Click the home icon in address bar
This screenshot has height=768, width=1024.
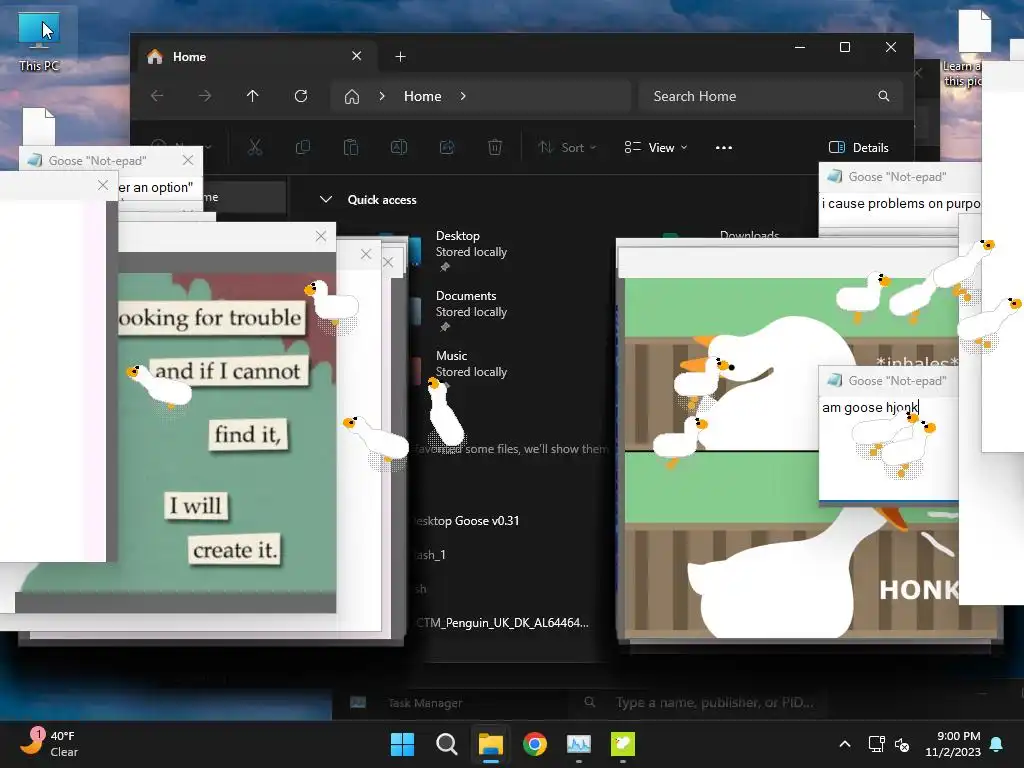[352, 97]
